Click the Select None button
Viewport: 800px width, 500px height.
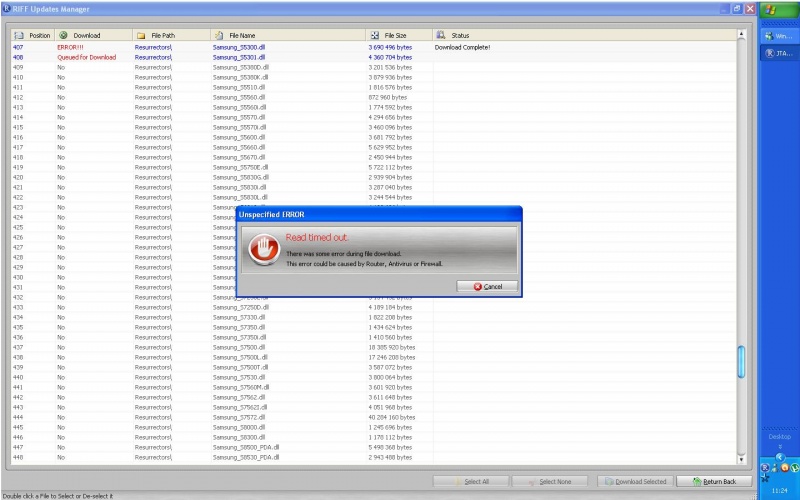[x=549, y=481]
